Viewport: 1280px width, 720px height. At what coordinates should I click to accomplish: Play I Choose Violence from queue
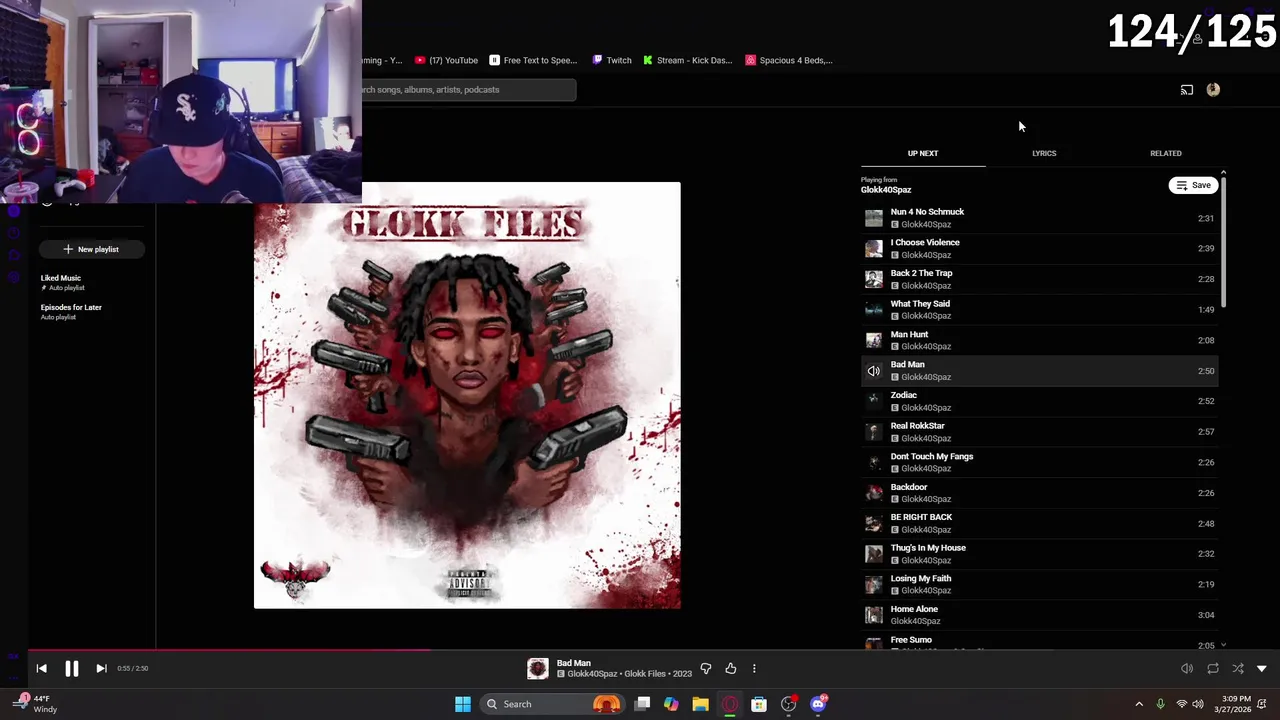(1040, 248)
